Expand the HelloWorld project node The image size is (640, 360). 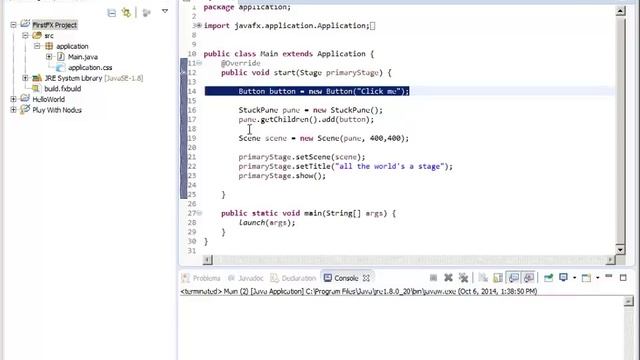click(13, 99)
